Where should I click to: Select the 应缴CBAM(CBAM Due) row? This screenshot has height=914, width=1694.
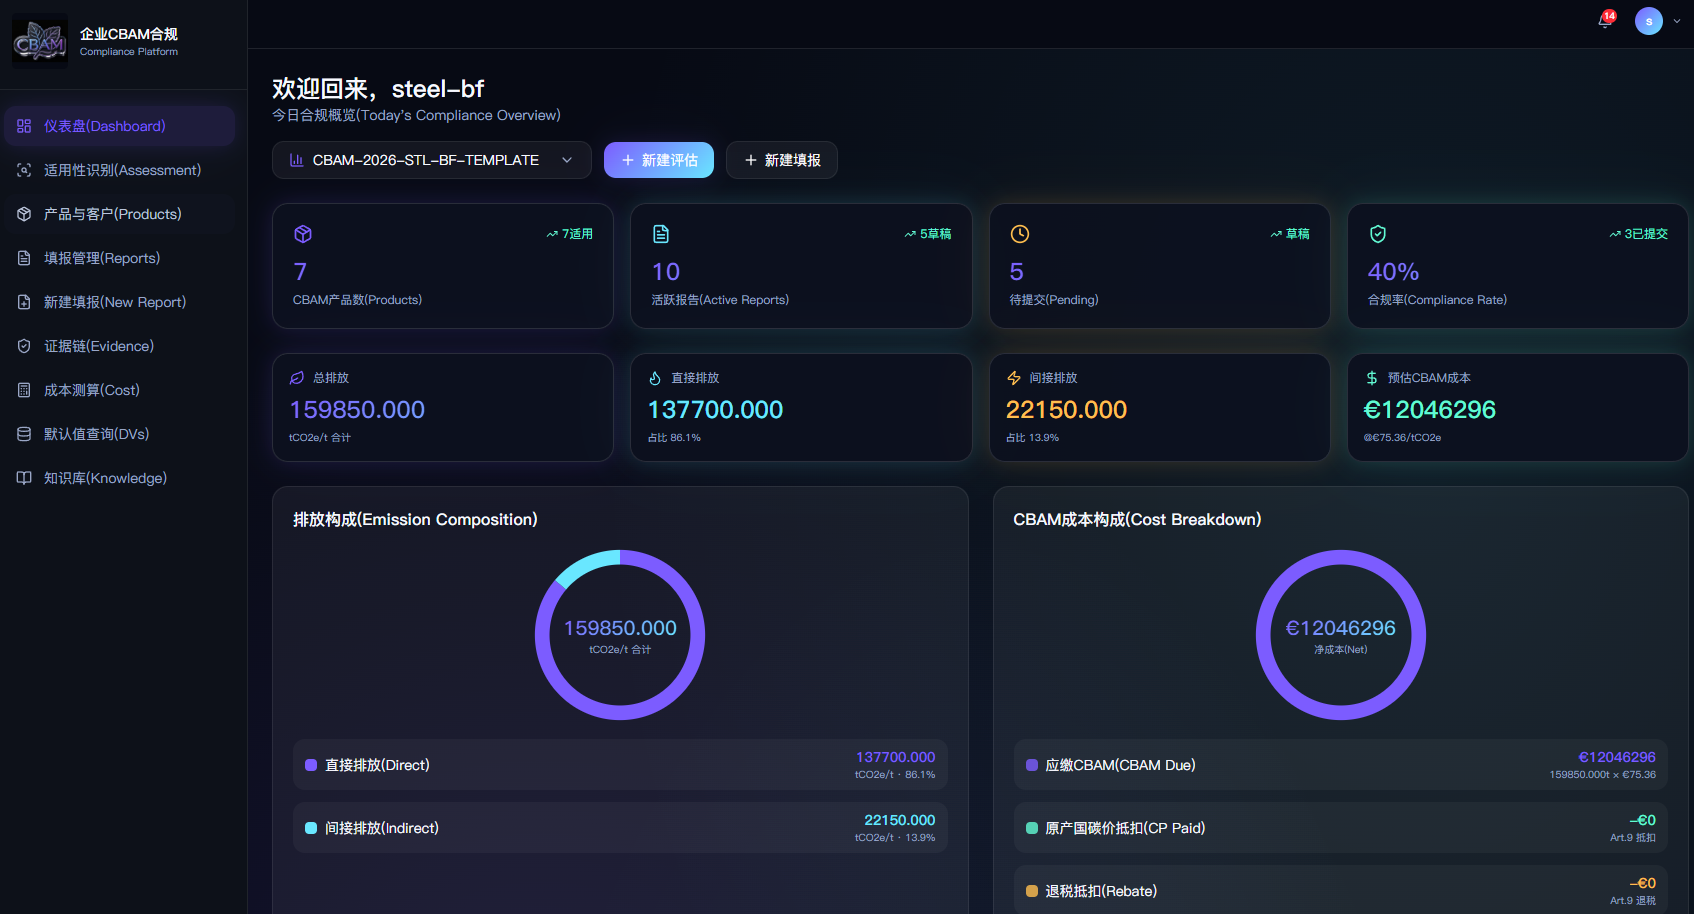[1341, 765]
